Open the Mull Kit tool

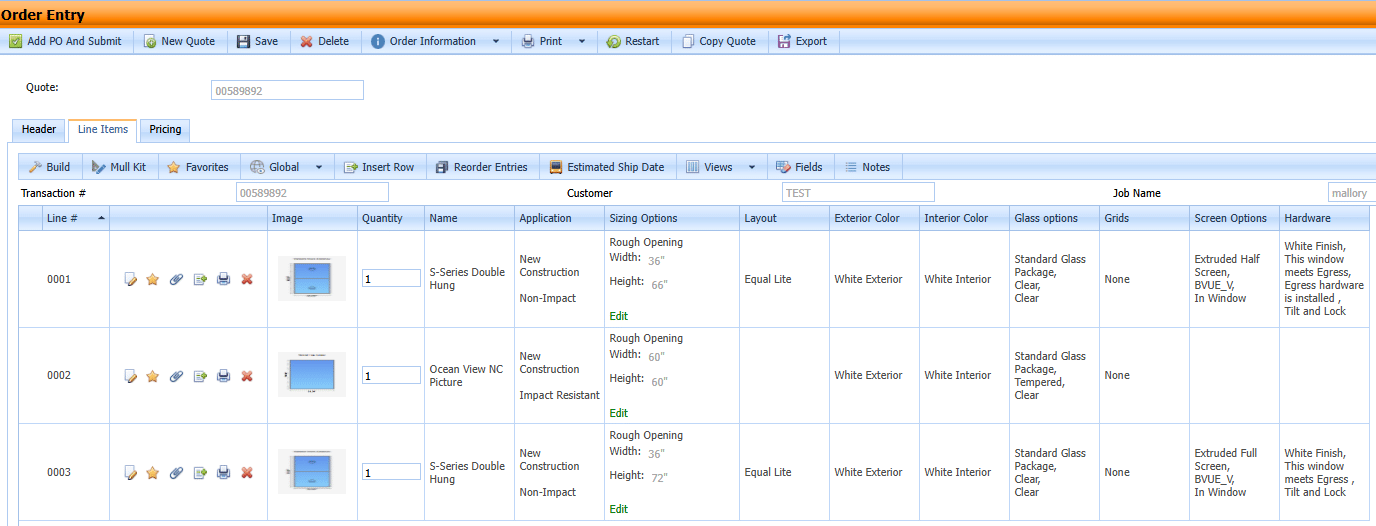click(x=119, y=167)
